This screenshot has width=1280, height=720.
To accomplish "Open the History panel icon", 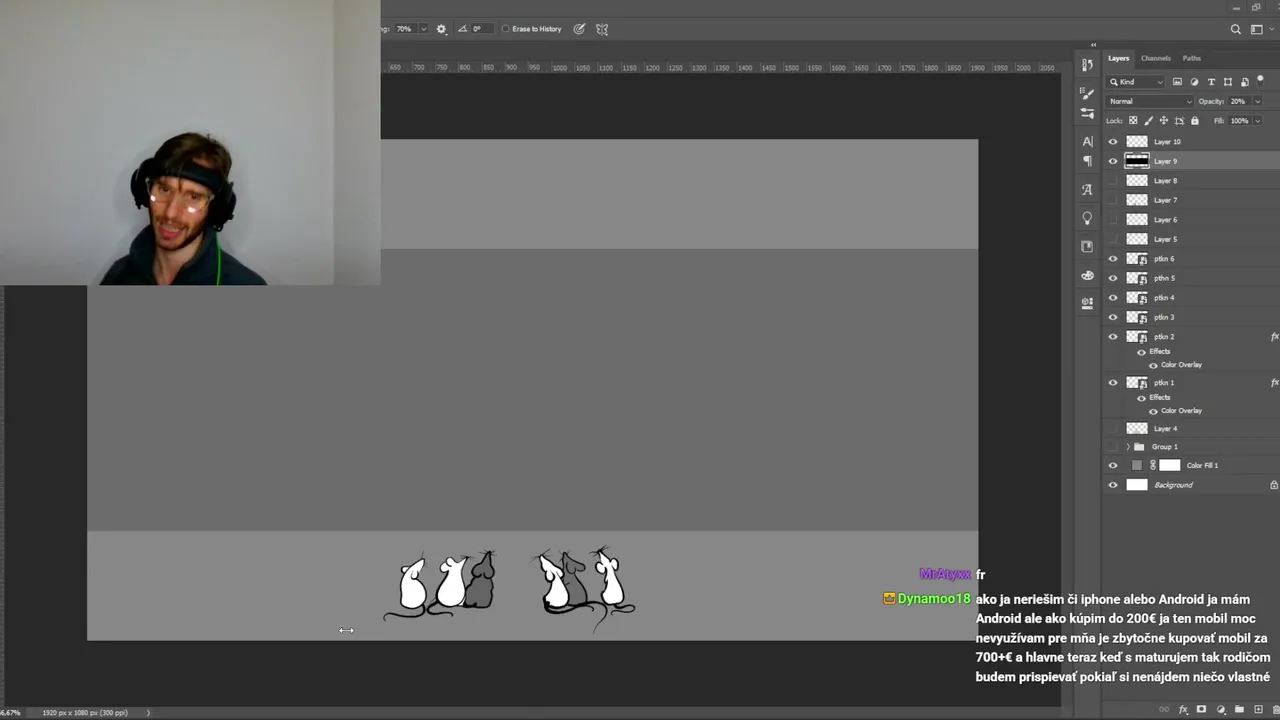I will pos(1087,65).
